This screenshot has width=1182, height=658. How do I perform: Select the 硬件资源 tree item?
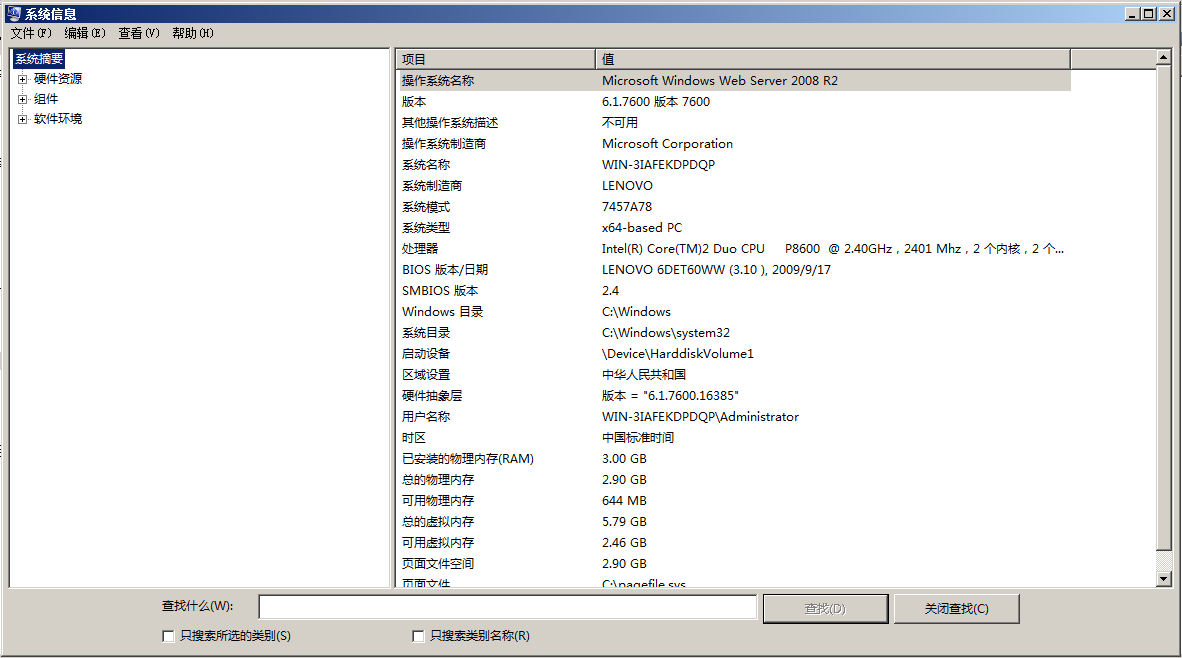[58, 78]
